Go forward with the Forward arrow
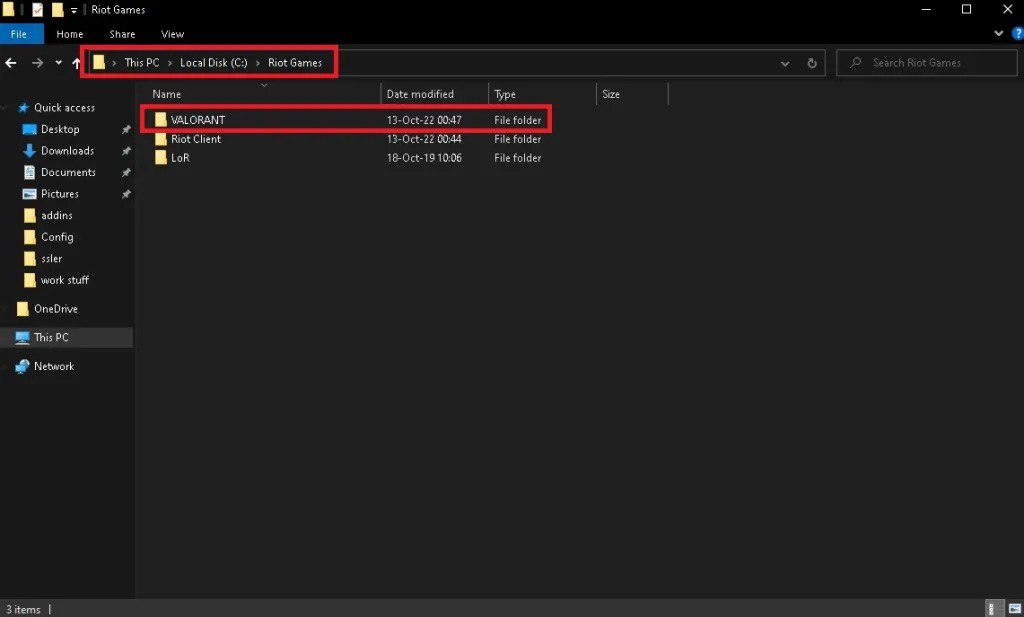The image size is (1024, 617). (x=37, y=63)
